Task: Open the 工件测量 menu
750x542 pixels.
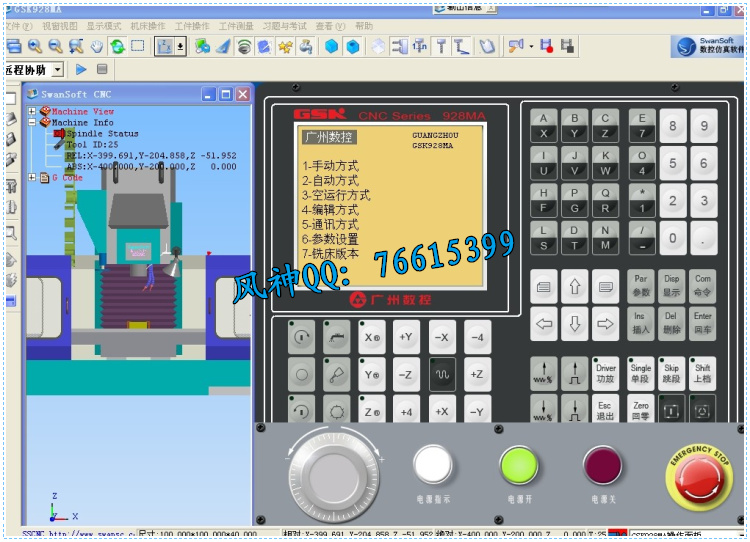Action: pyautogui.click(x=236, y=26)
